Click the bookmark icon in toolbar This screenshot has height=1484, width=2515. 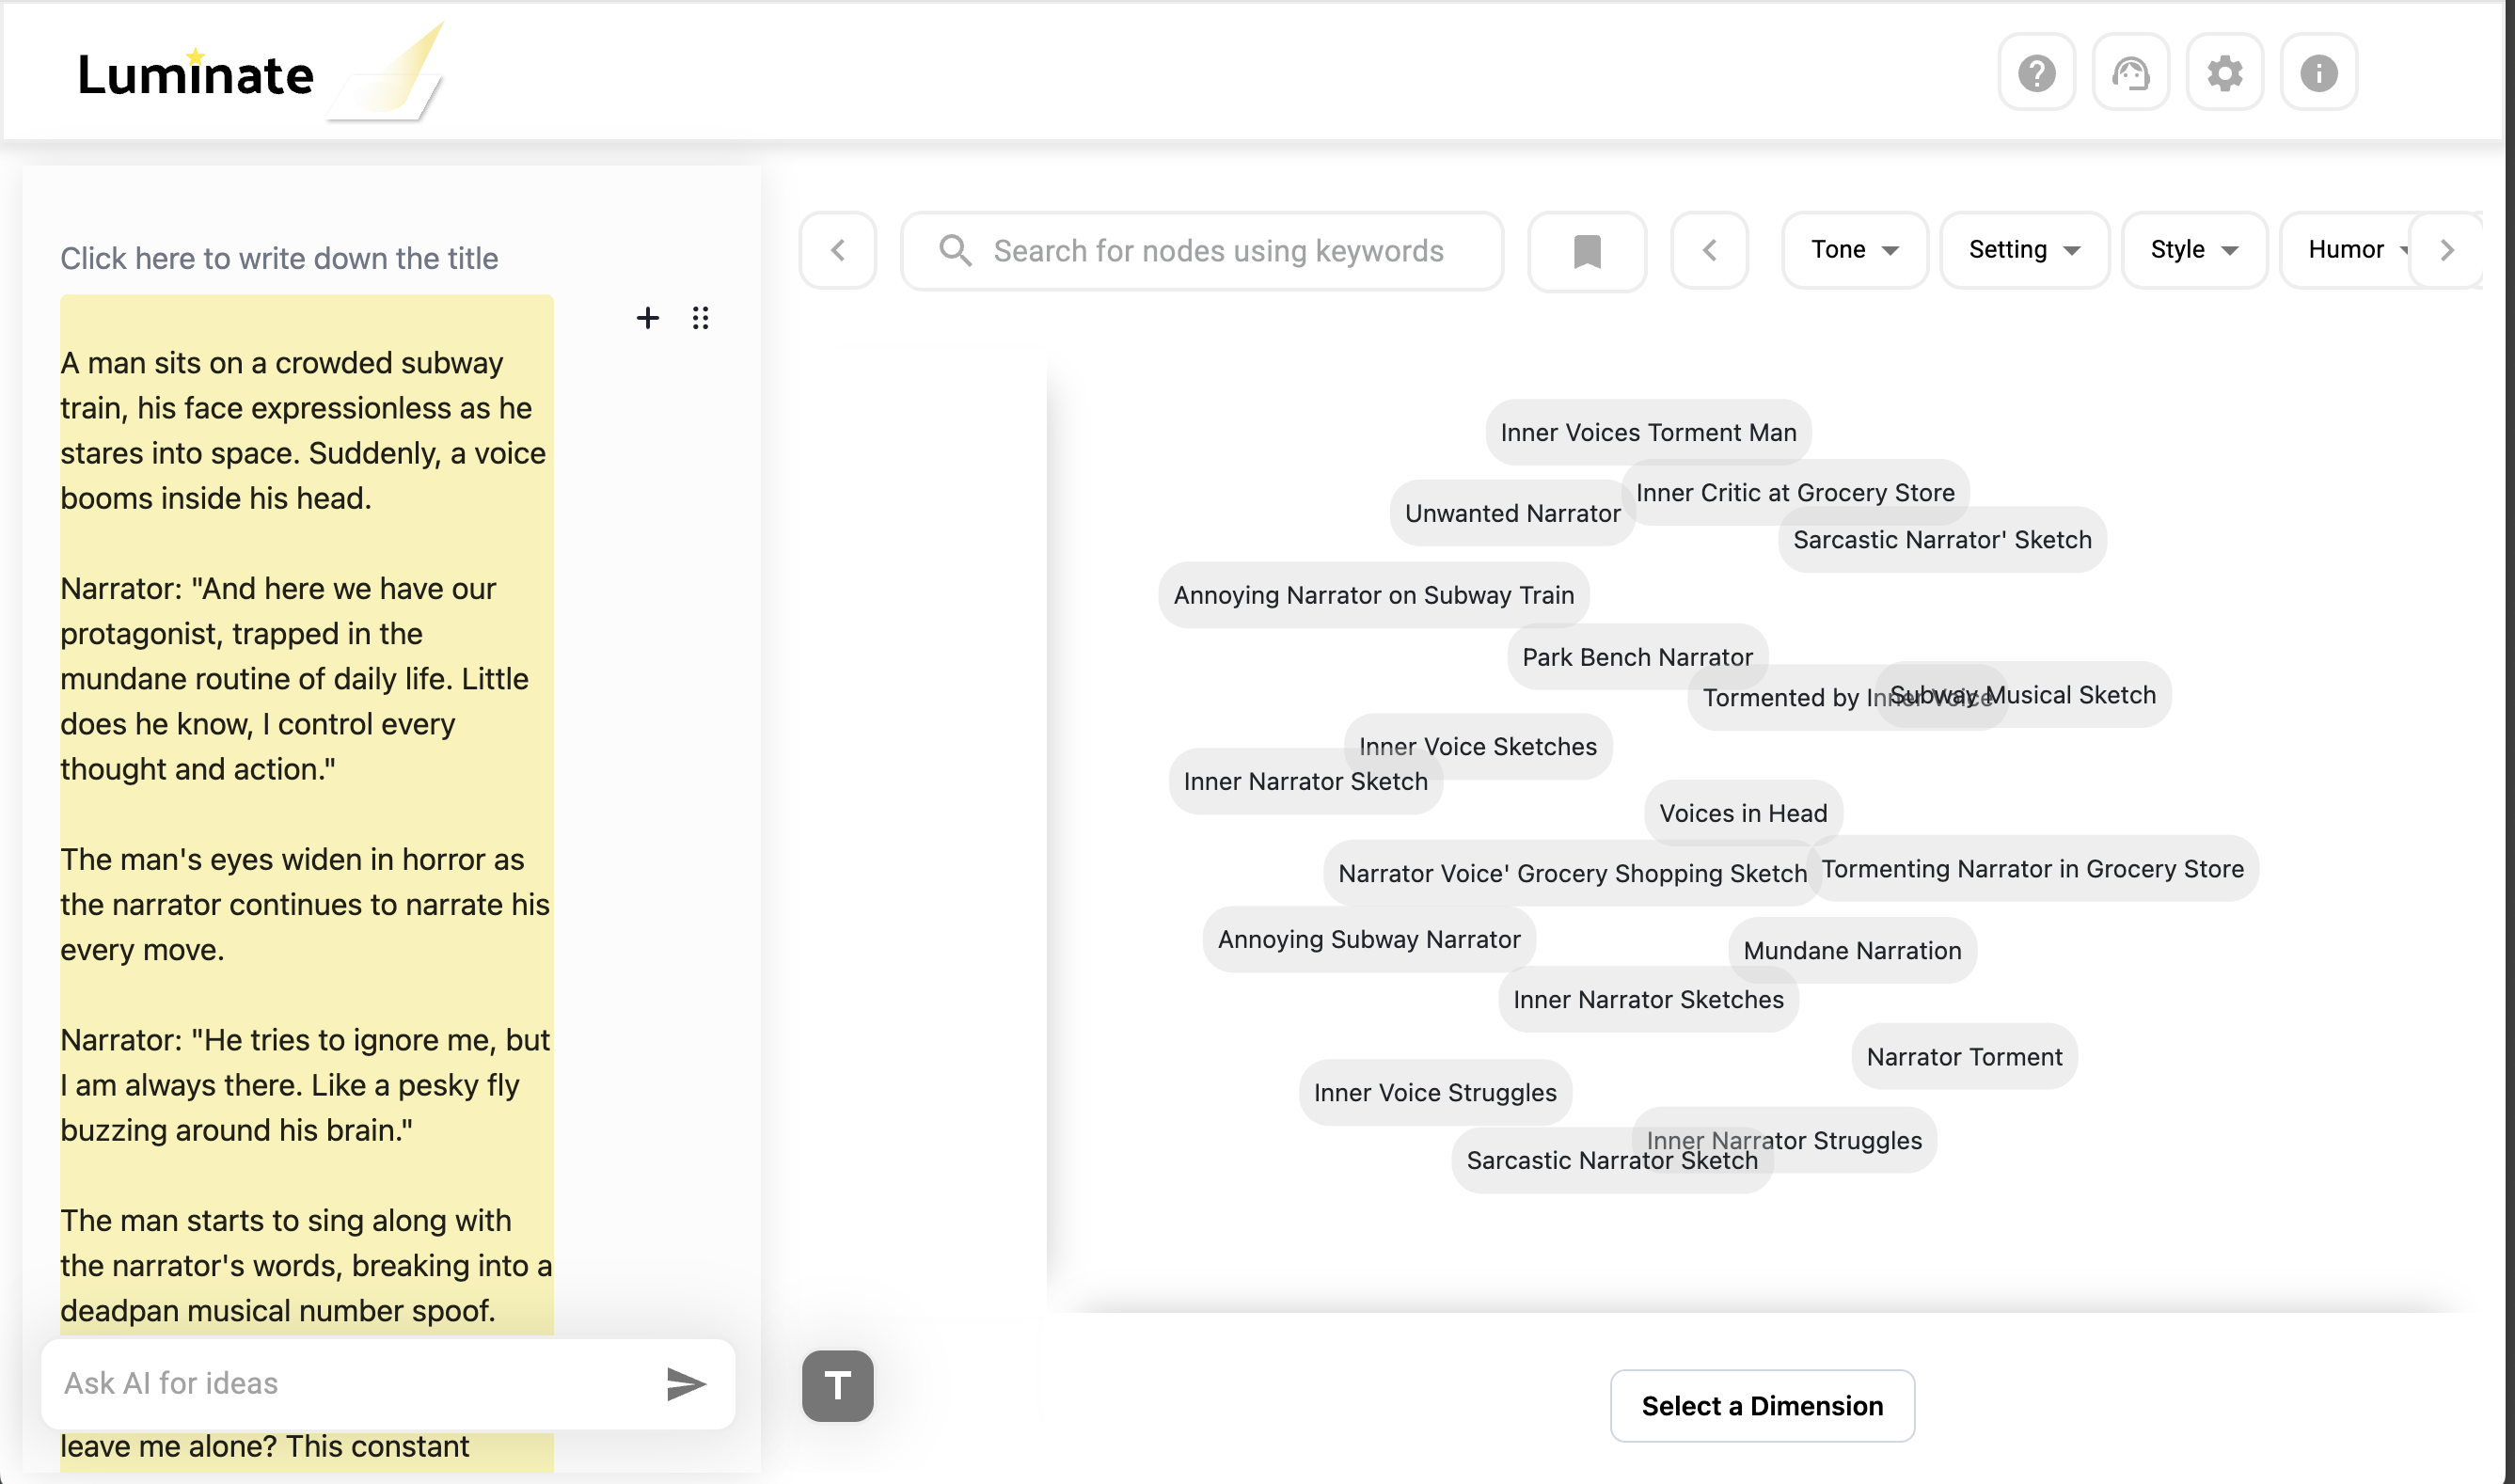pyautogui.click(x=1587, y=251)
